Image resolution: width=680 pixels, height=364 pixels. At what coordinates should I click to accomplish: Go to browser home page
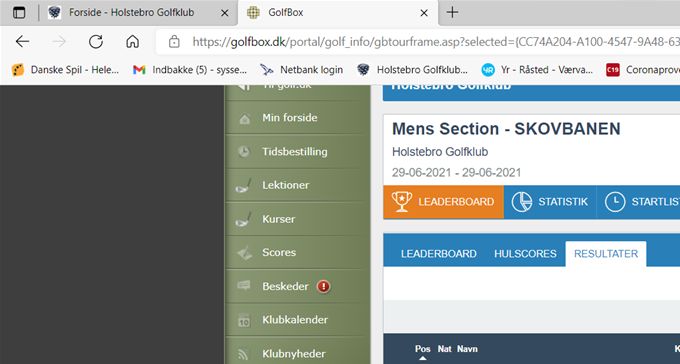pos(133,42)
